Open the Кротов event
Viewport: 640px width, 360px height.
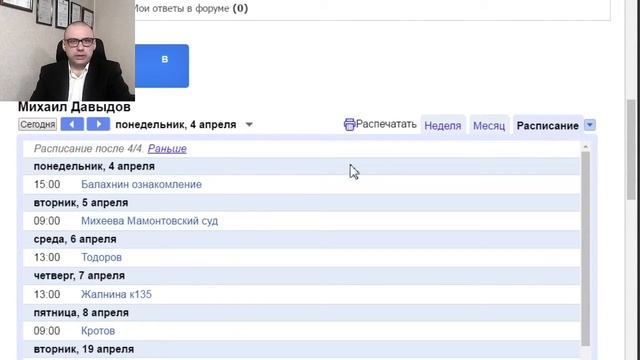point(98,331)
